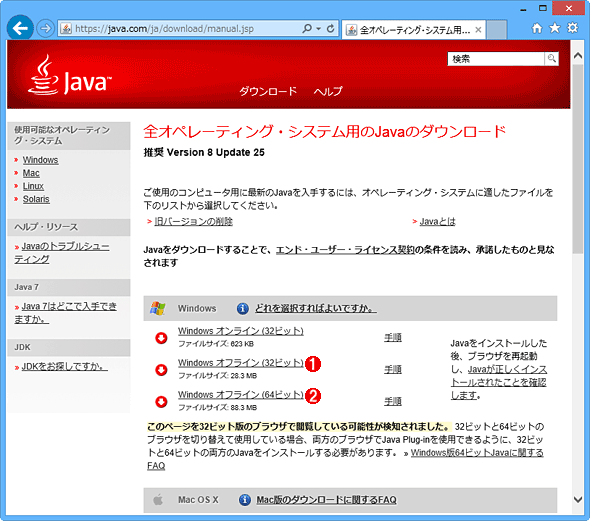590x521 pixels.
Task: Click Windows オフライン (64ビット) link
Action: click(x=240, y=395)
